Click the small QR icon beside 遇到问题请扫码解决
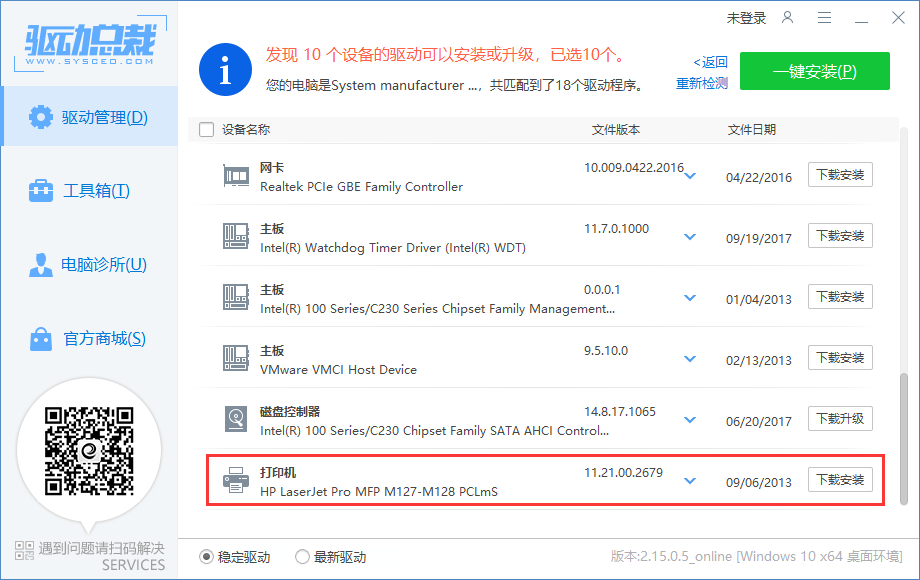Screen dimensions: 920x580 (25, 550)
